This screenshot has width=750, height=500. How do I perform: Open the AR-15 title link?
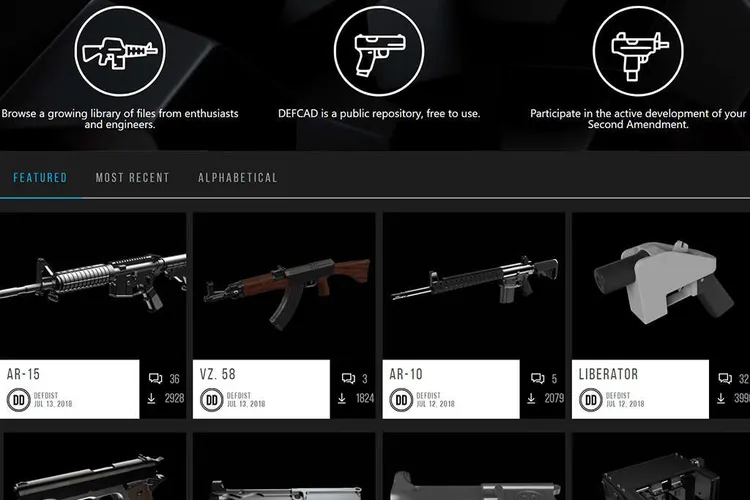coord(23,374)
